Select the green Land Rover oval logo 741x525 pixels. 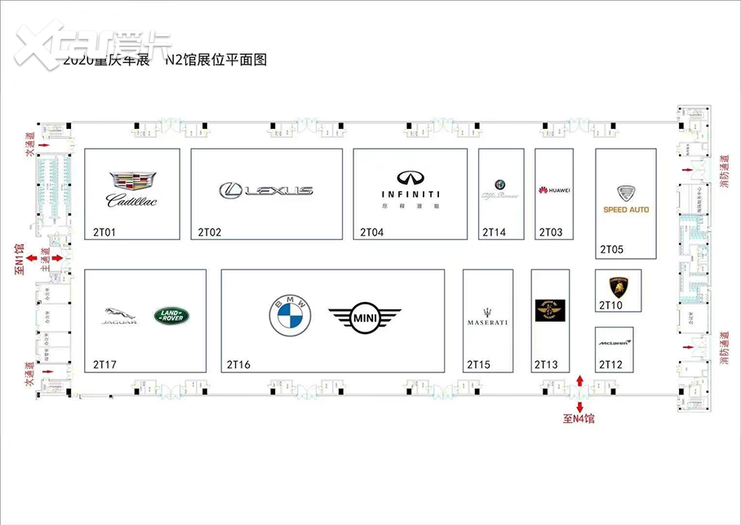point(172,316)
